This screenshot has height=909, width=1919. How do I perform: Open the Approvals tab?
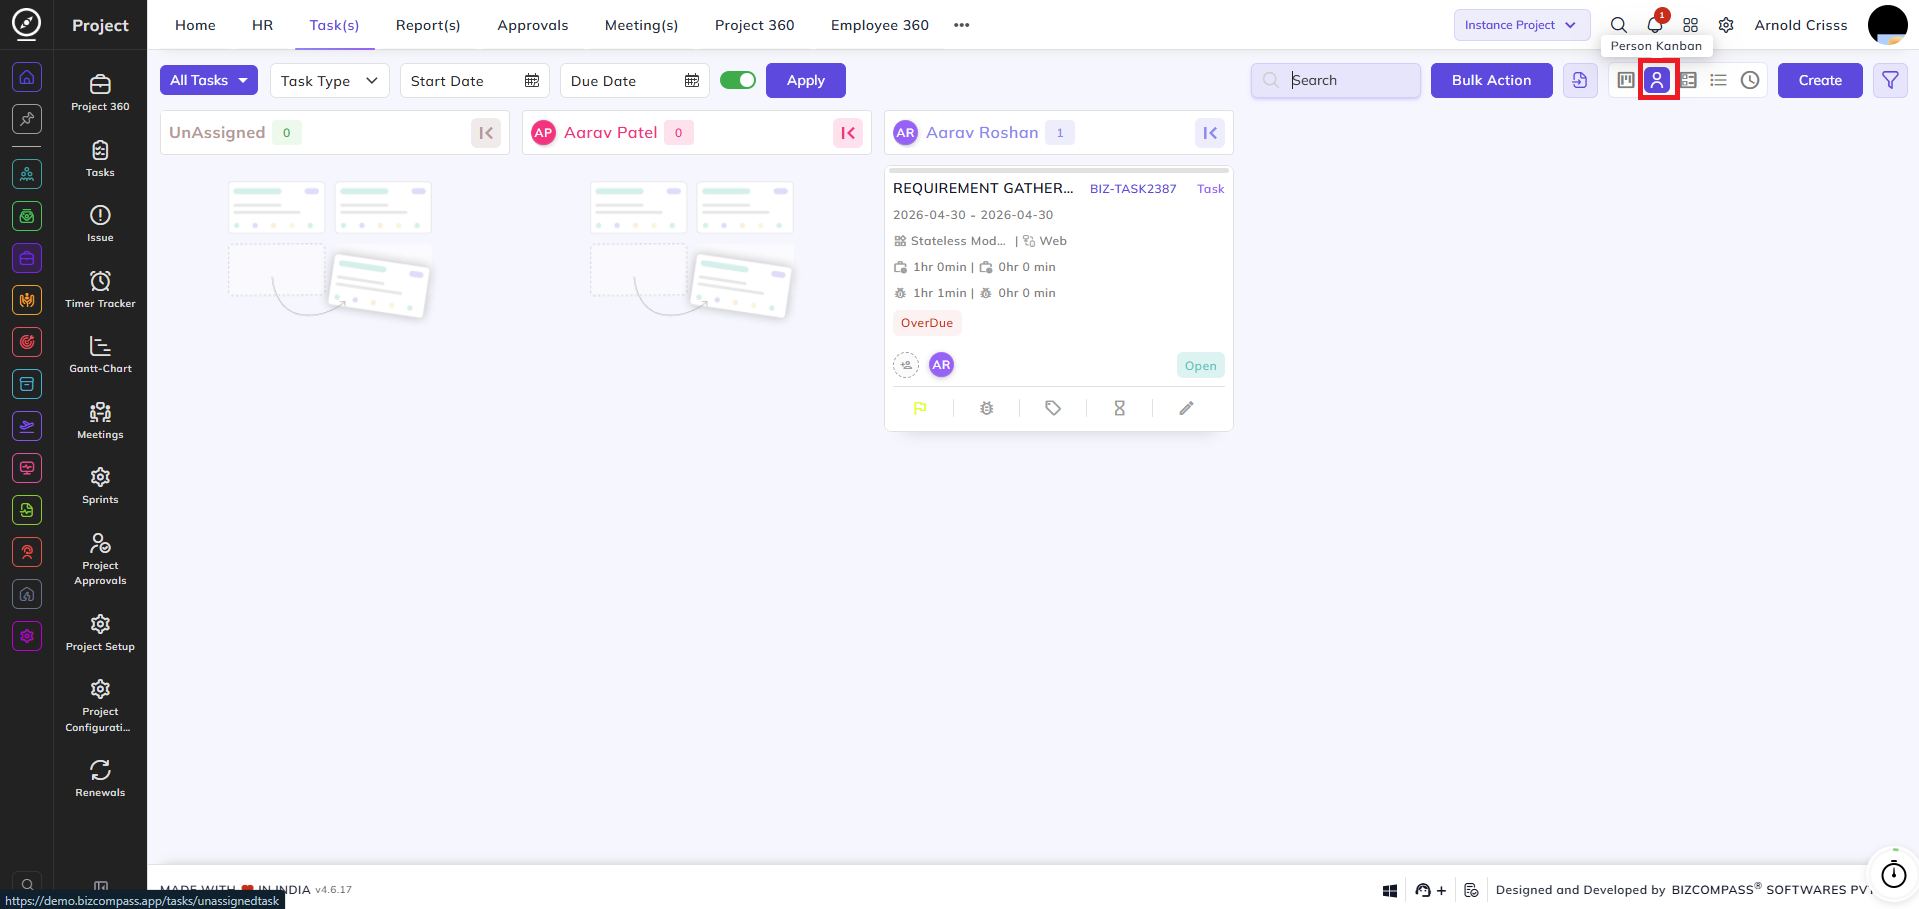[533, 25]
